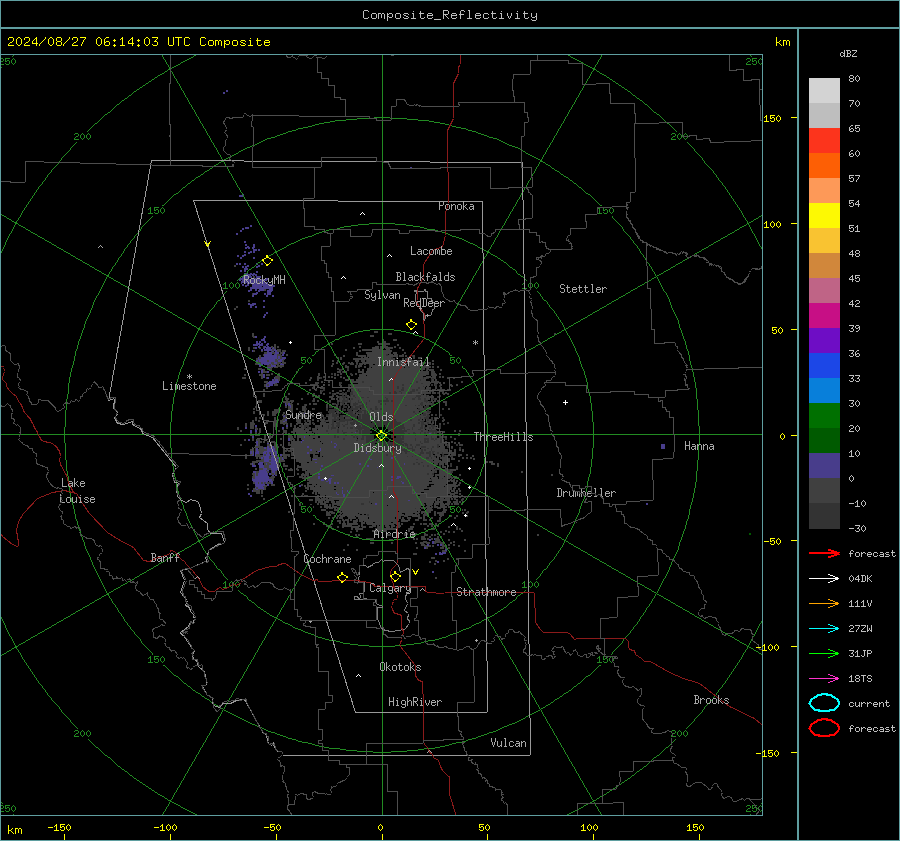
Task: Click the -150 tick on bottom axis
Action: pos(59,828)
